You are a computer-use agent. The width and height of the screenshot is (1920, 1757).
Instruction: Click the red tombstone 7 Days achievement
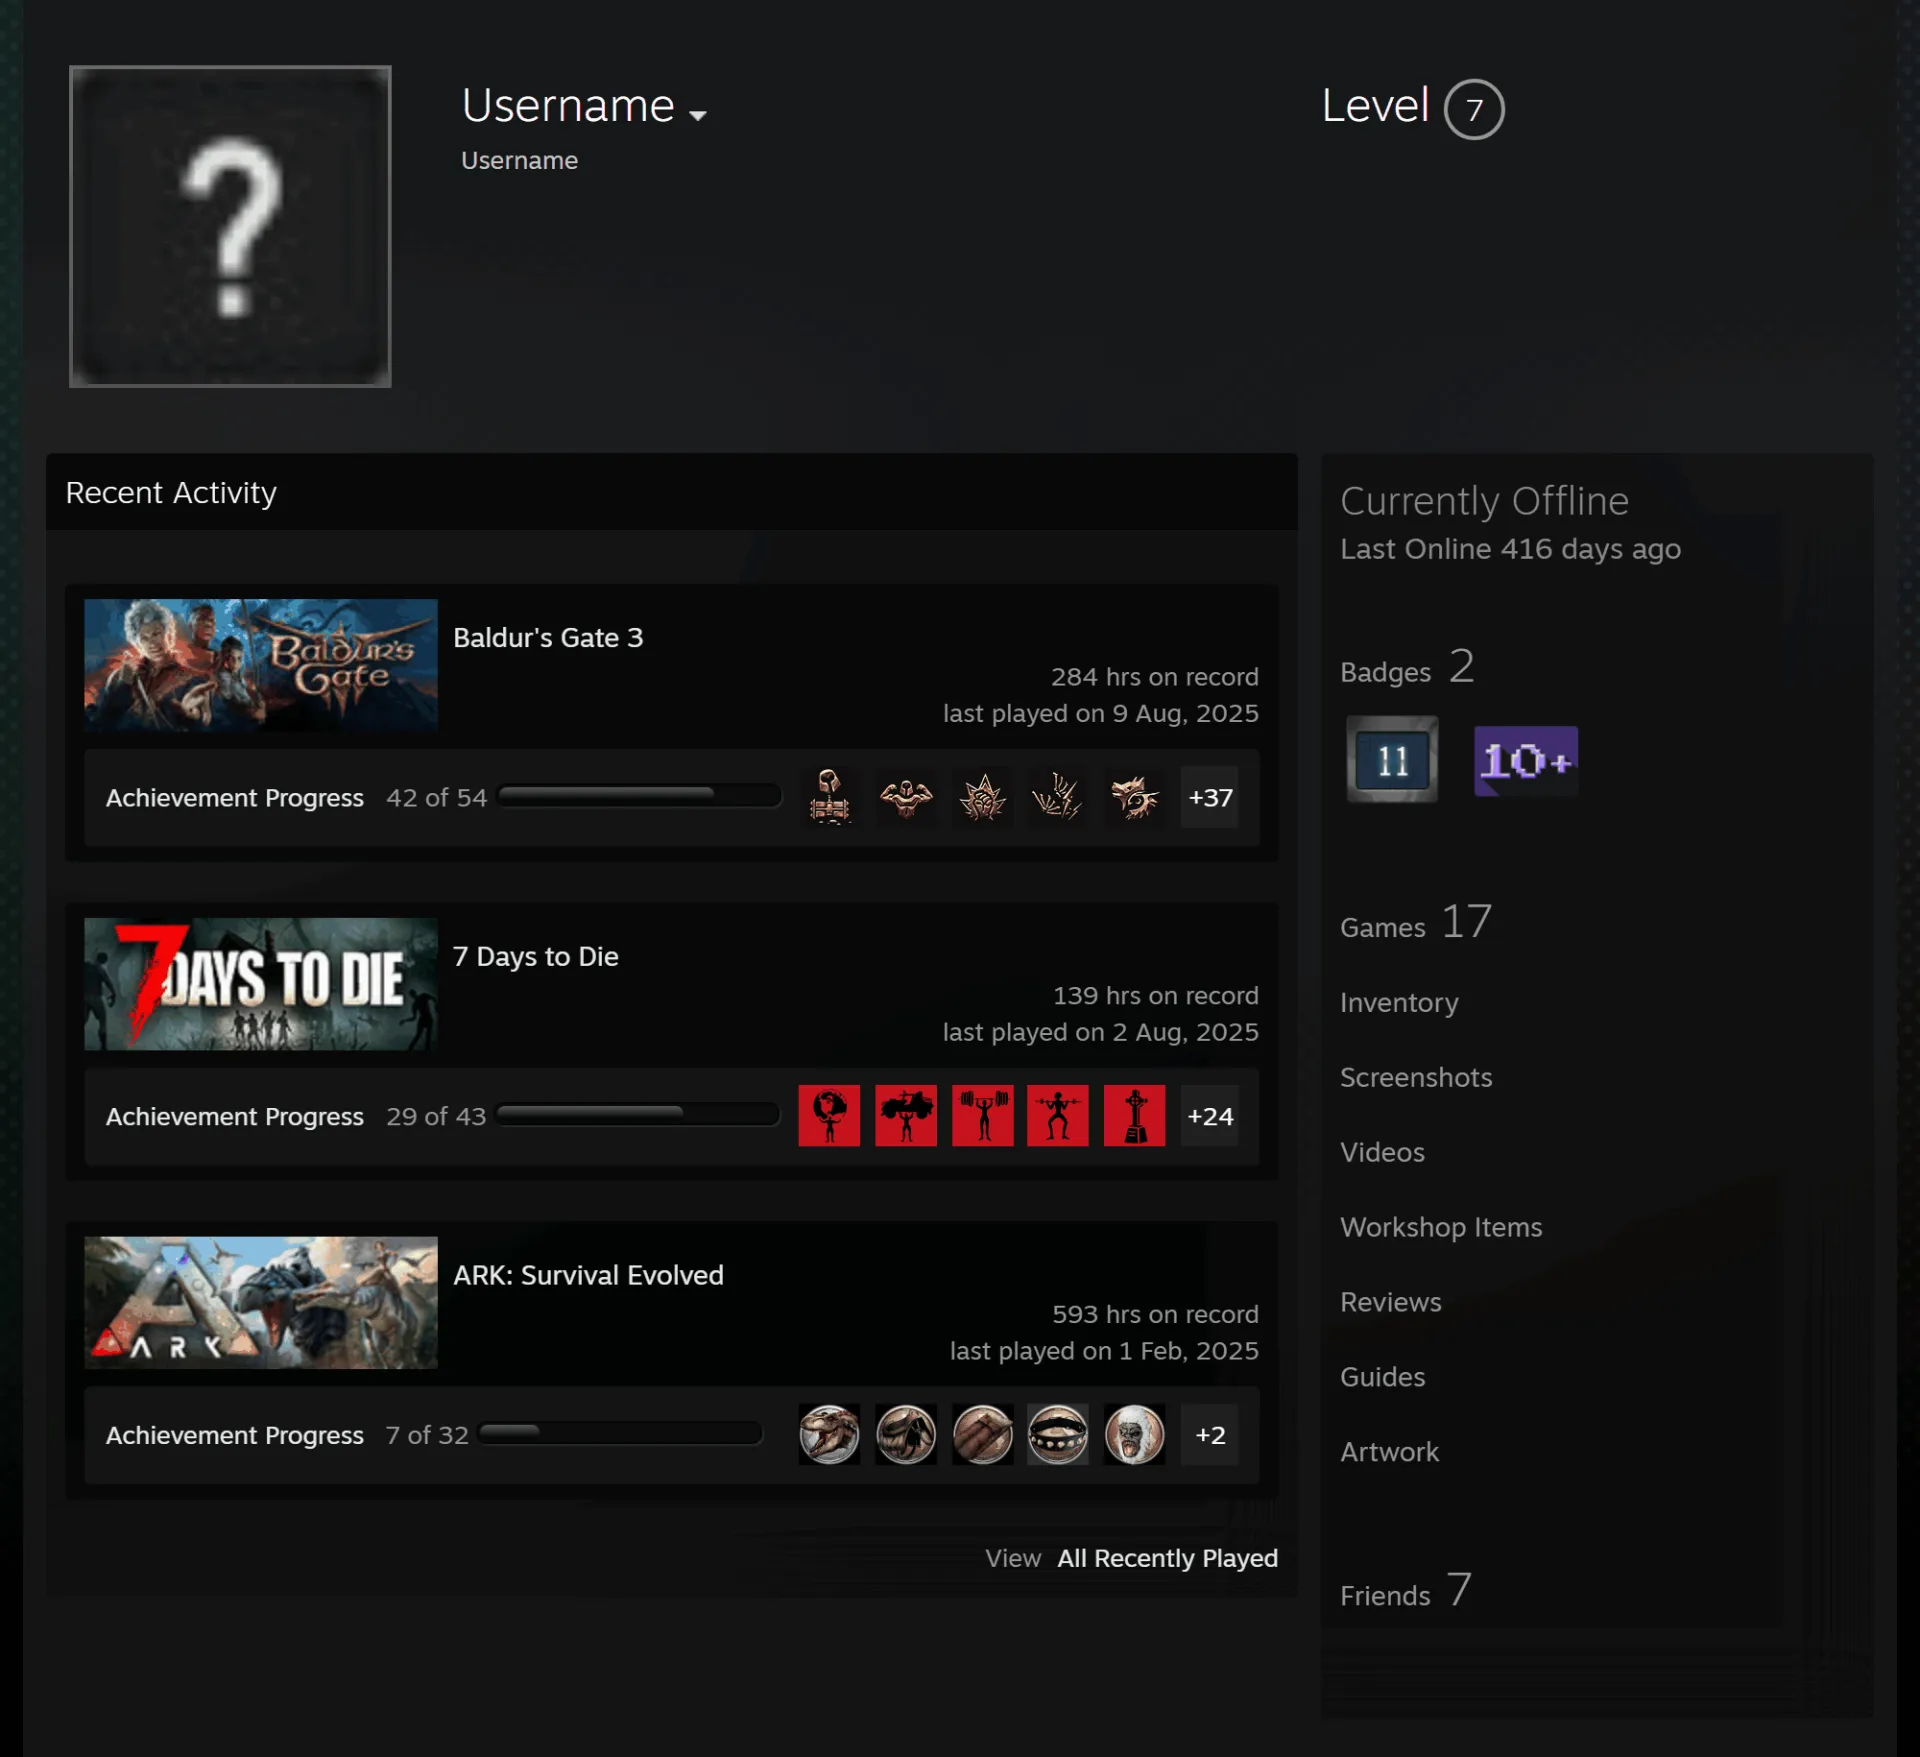pos(1134,1115)
